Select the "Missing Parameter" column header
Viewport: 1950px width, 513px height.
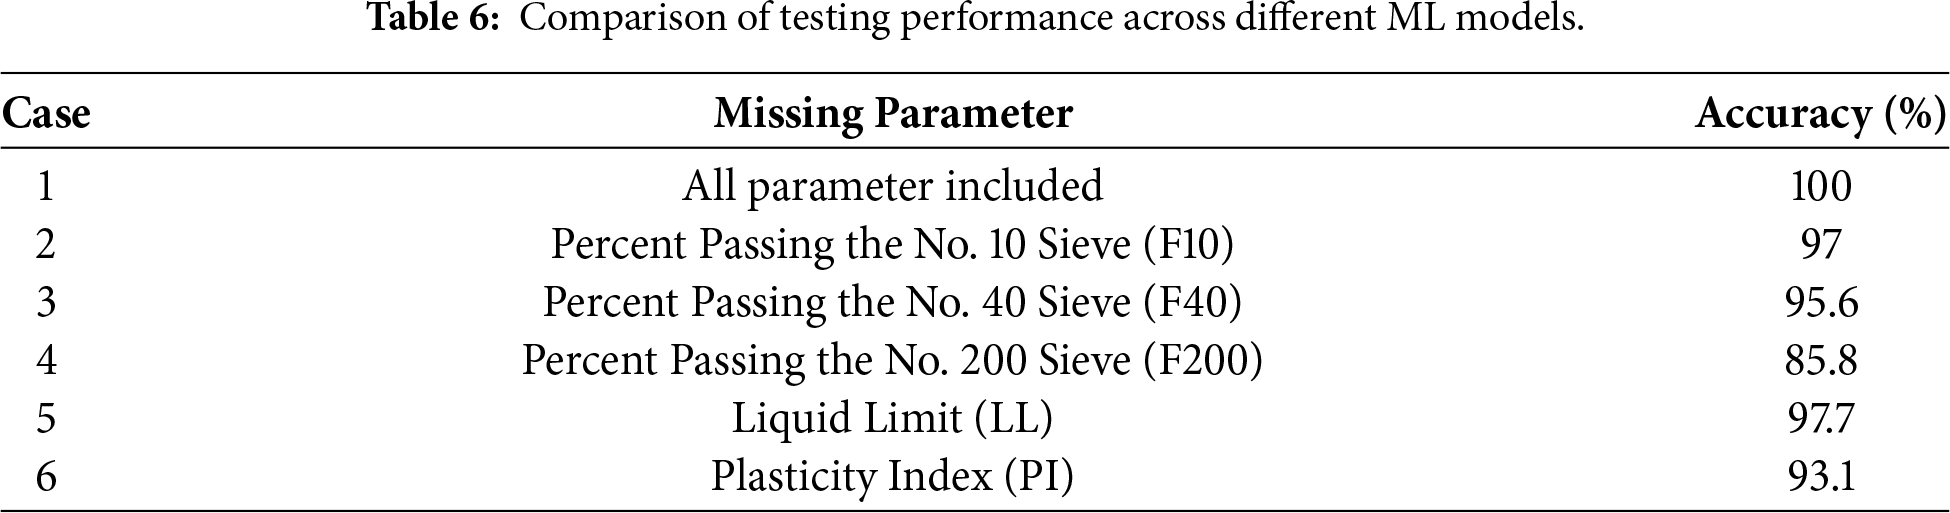tap(892, 114)
